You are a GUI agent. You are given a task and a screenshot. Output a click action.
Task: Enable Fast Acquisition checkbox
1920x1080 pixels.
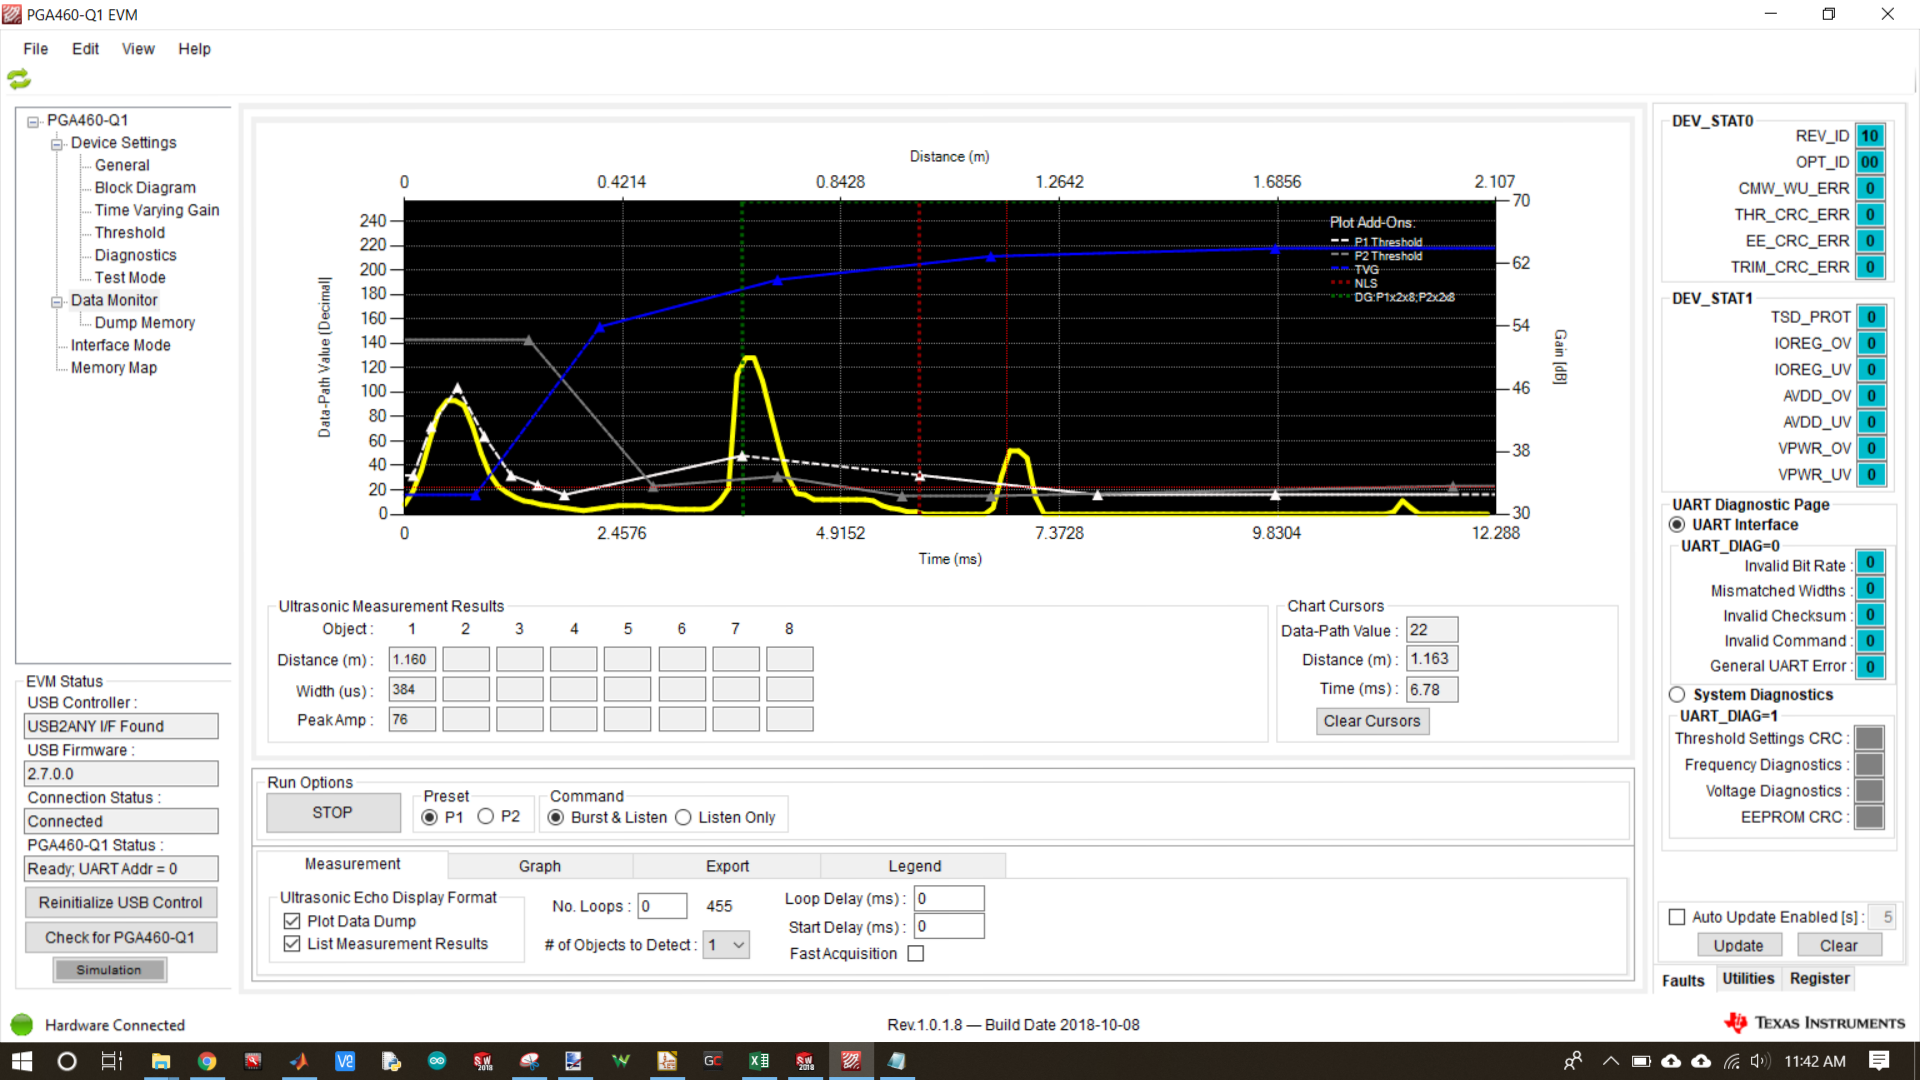point(916,954)
